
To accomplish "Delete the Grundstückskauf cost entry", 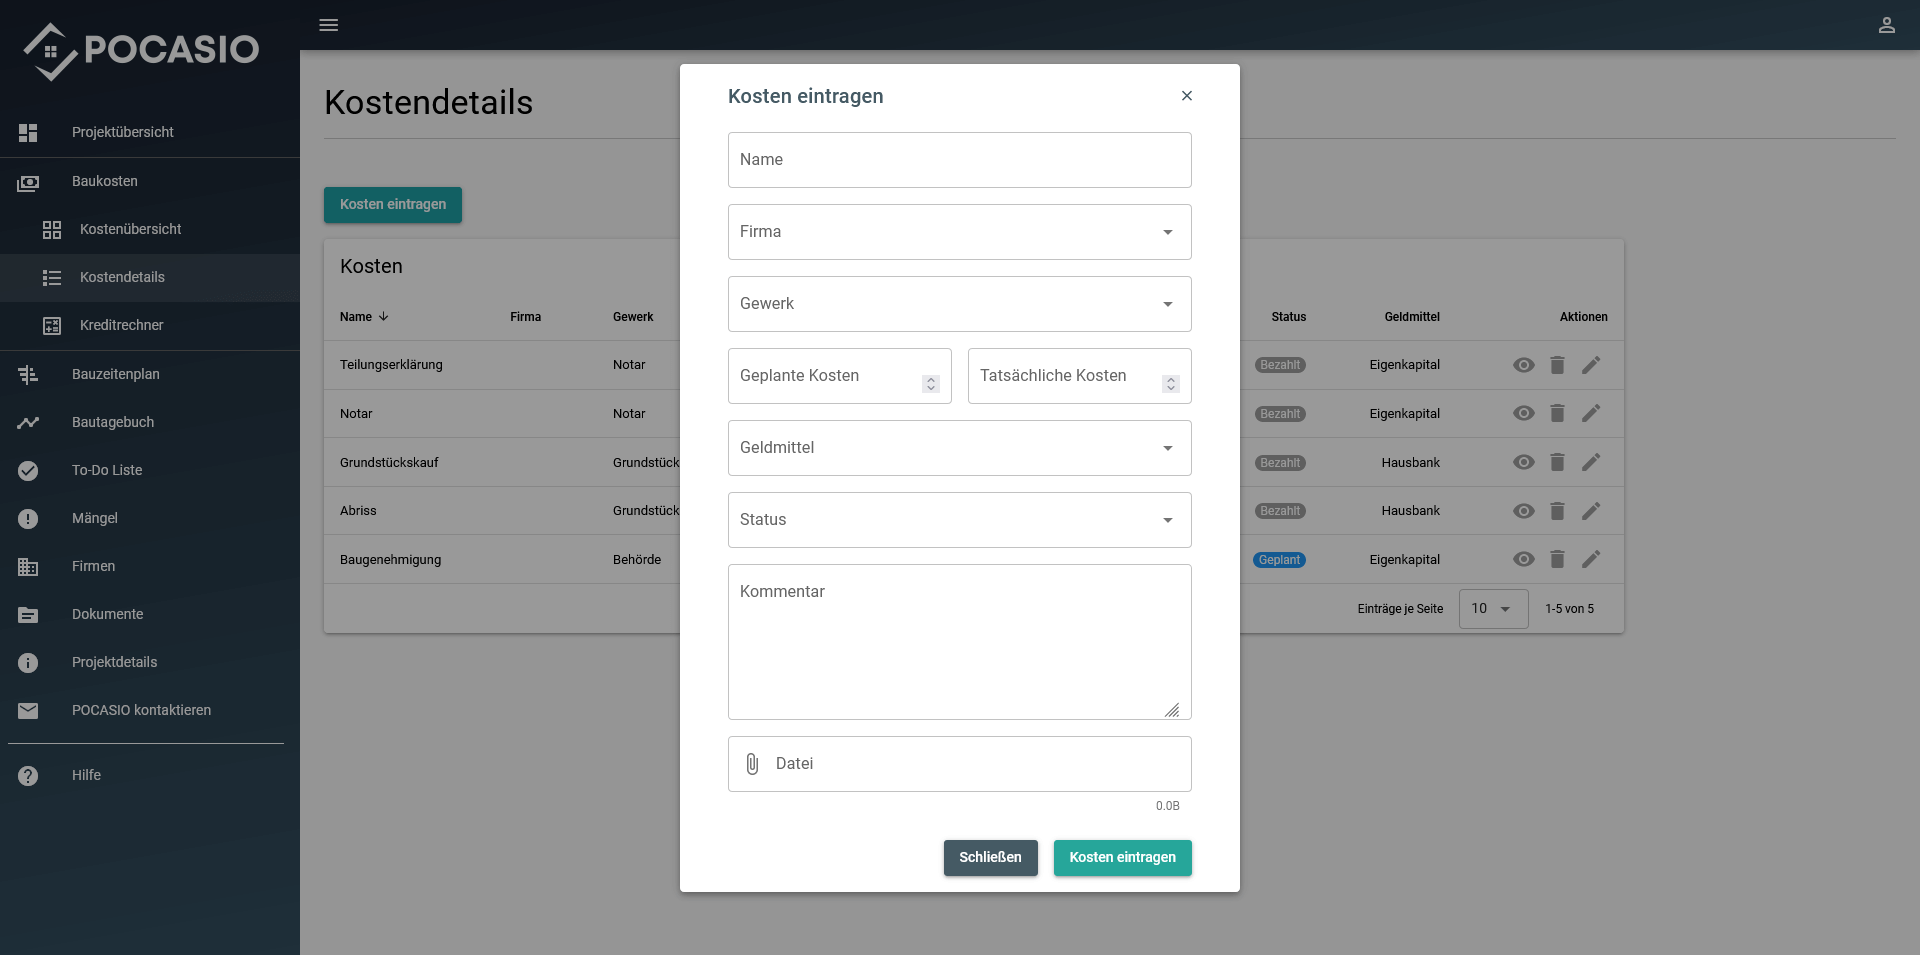I will point(1557,462).
